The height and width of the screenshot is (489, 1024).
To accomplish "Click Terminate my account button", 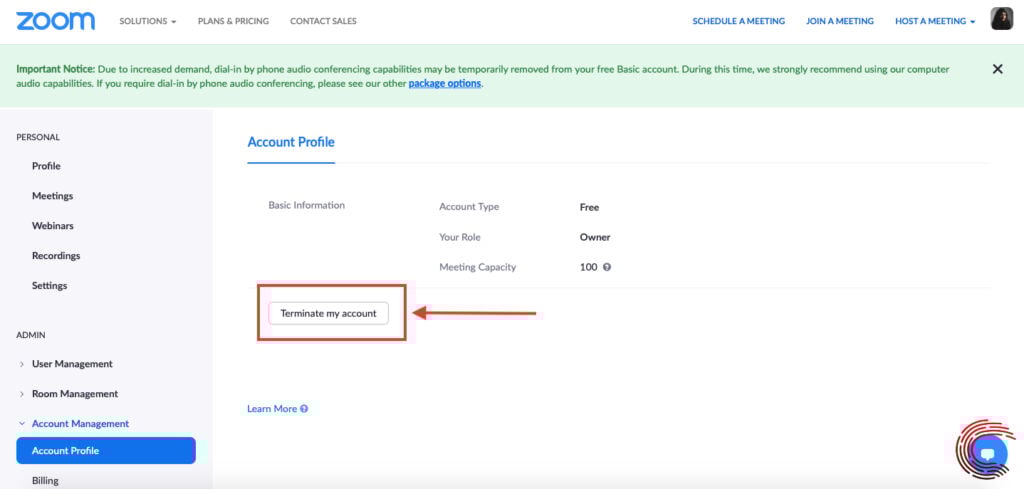I will point(328,313).
